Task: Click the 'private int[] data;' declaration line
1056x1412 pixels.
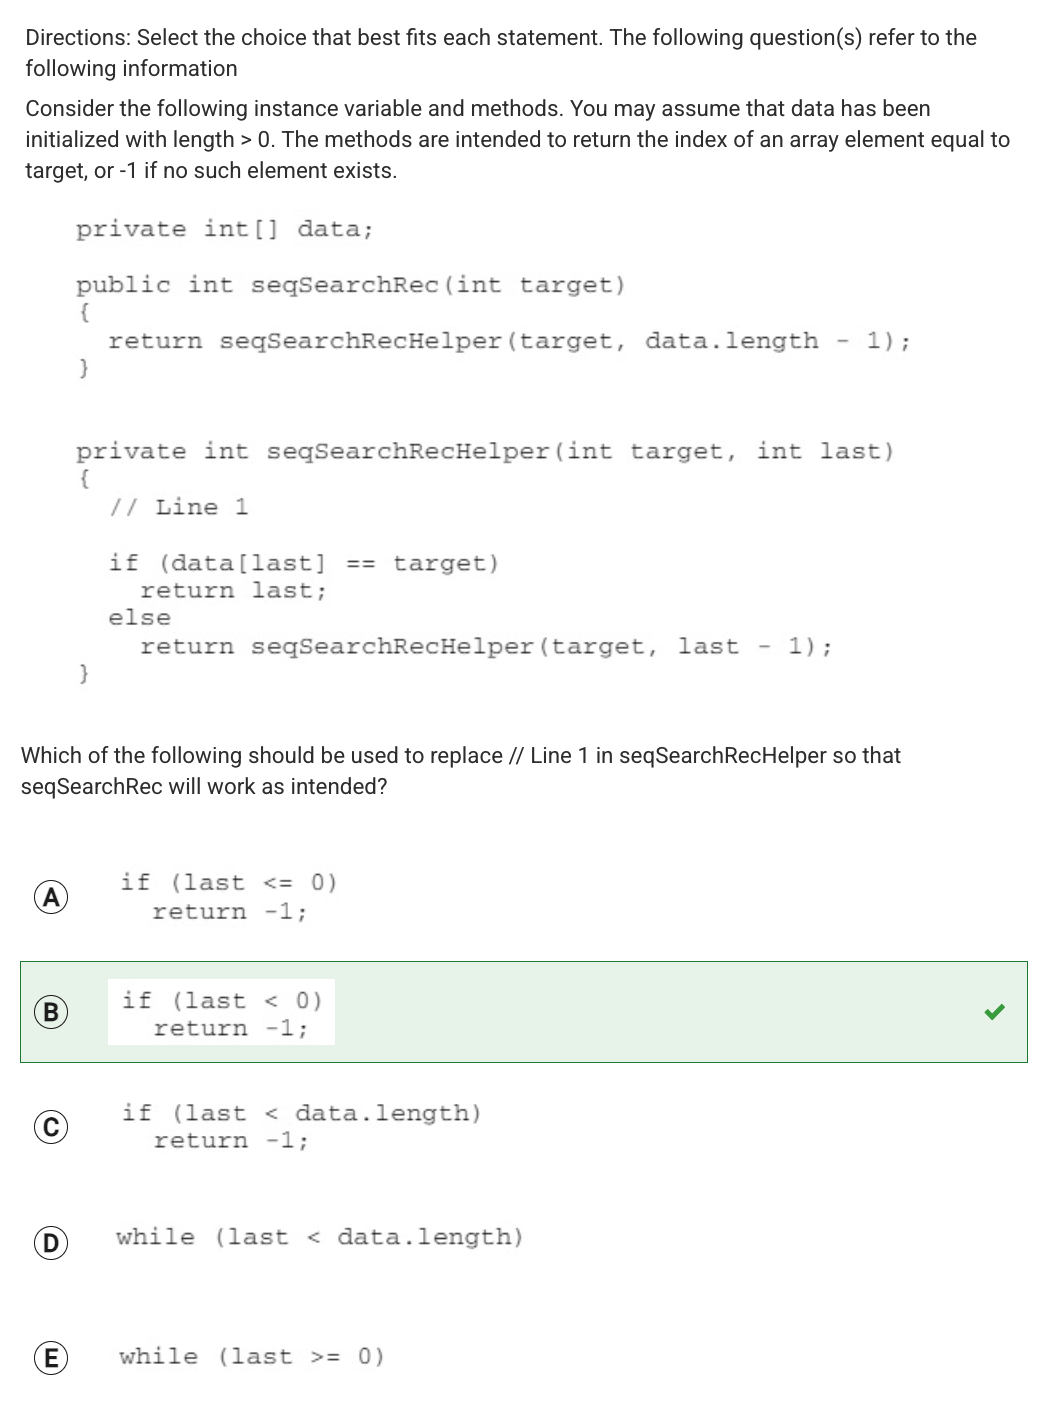Action: (x=225, y=229)
